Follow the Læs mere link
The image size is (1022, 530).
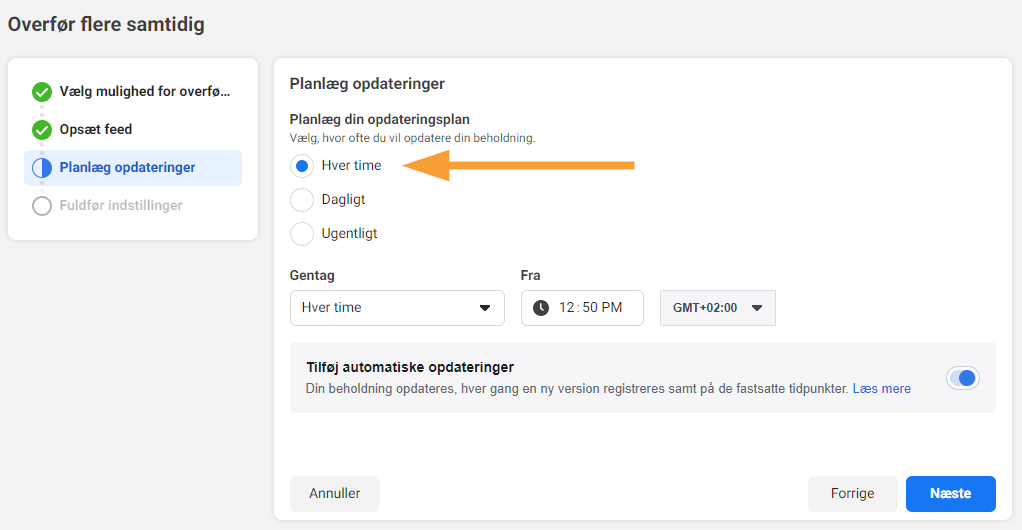[881, 389]
